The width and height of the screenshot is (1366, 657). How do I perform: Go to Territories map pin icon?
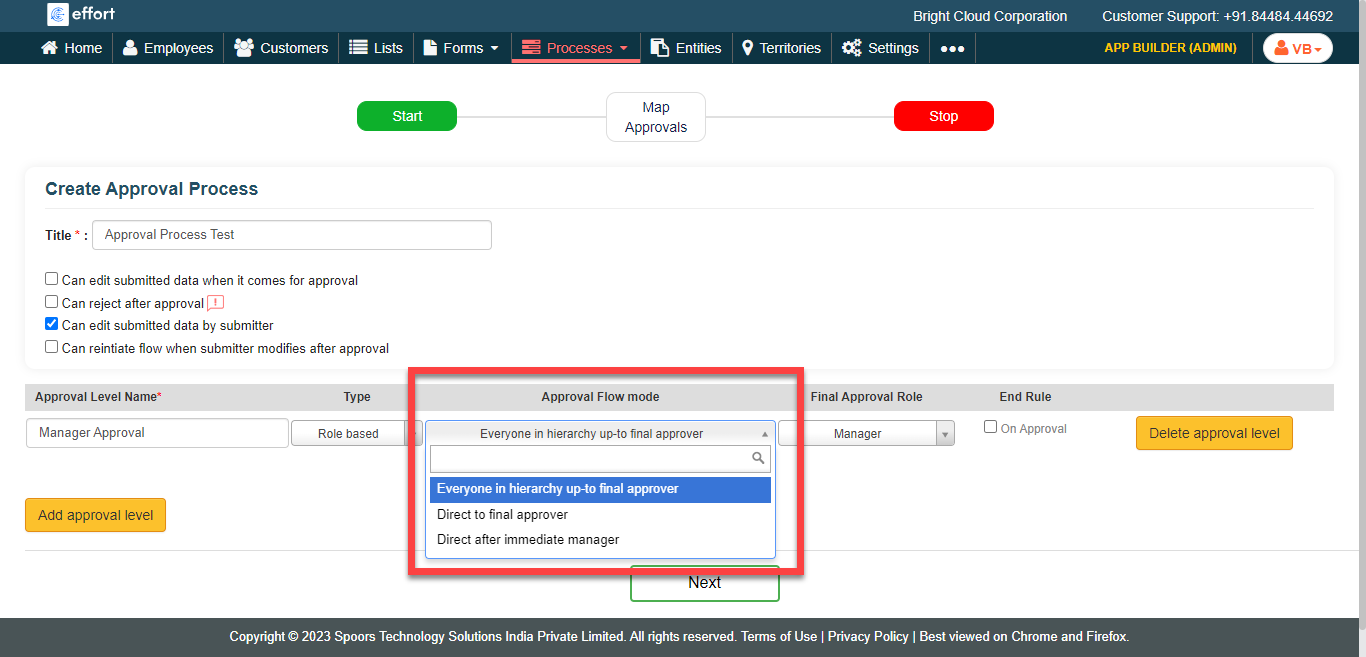coord(747,48)
